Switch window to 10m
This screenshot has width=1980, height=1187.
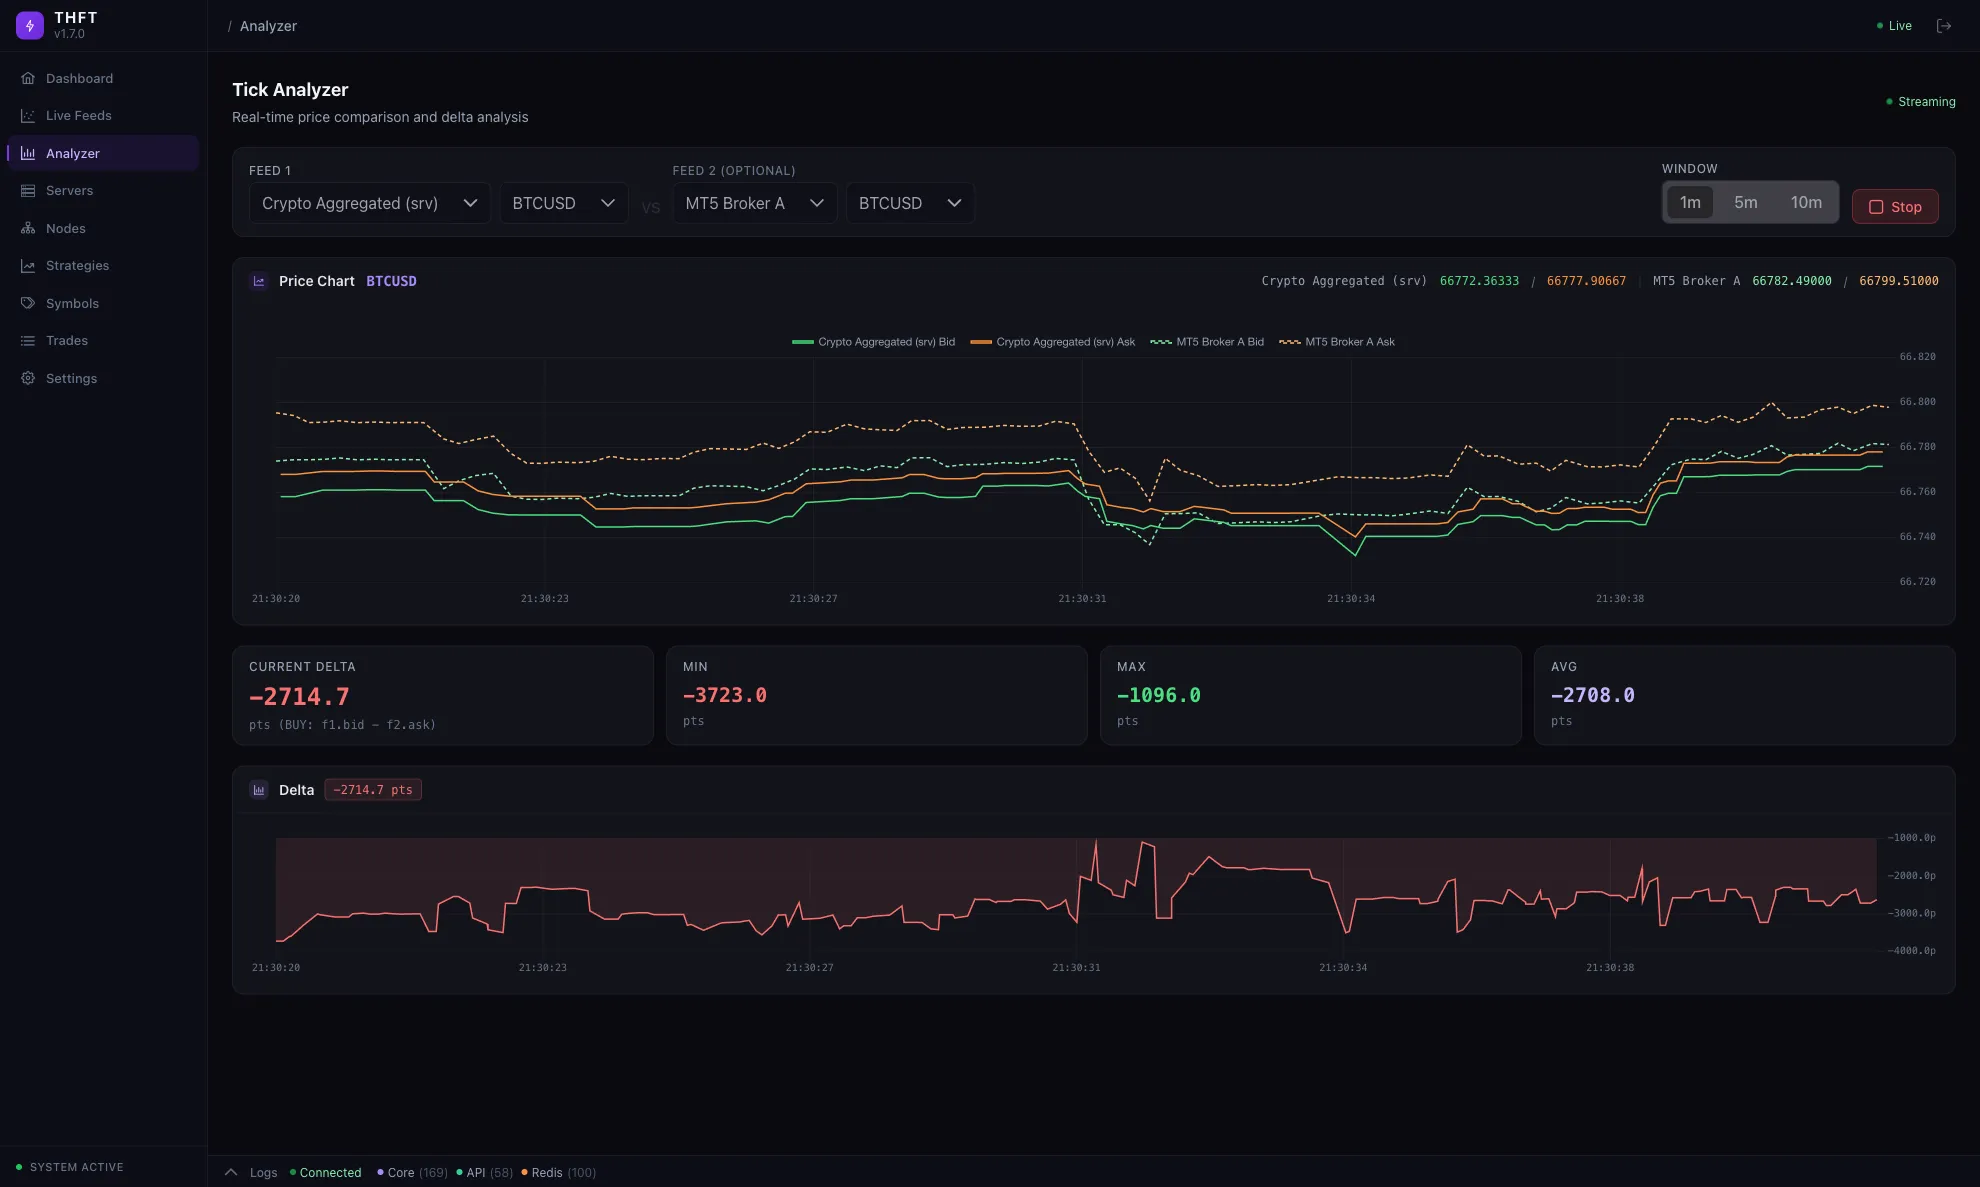click(1806, 202)
